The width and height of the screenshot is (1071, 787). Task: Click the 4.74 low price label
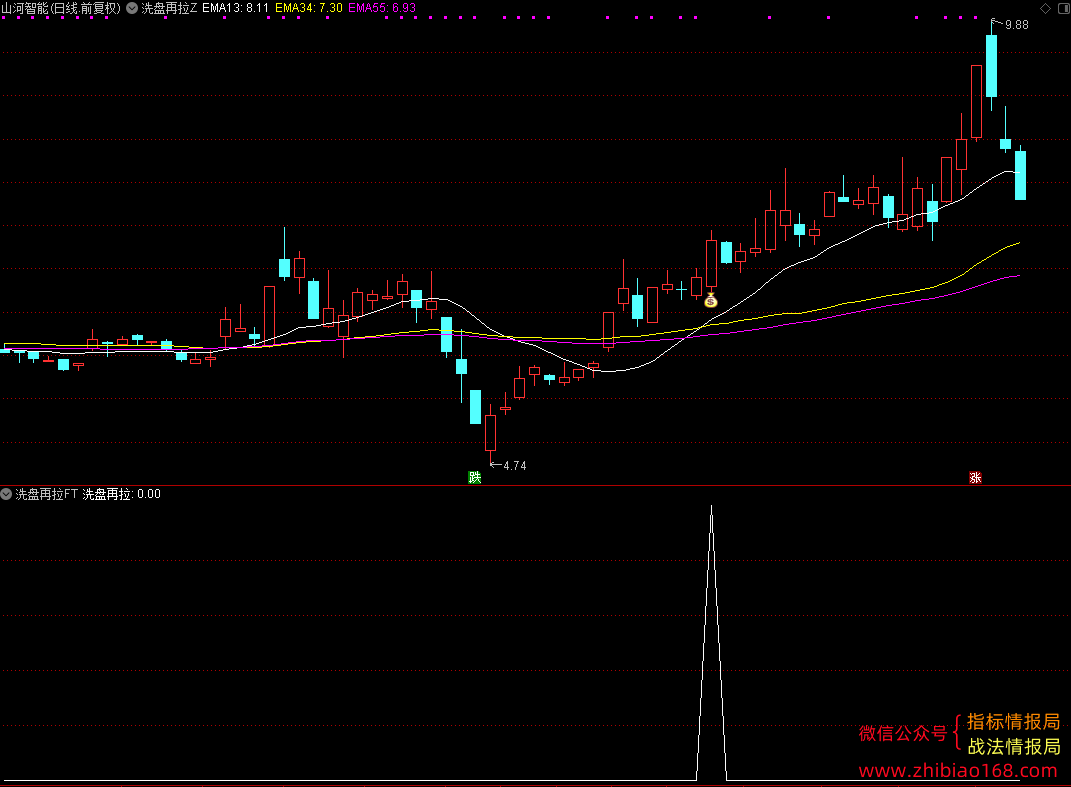pos(515,466)
